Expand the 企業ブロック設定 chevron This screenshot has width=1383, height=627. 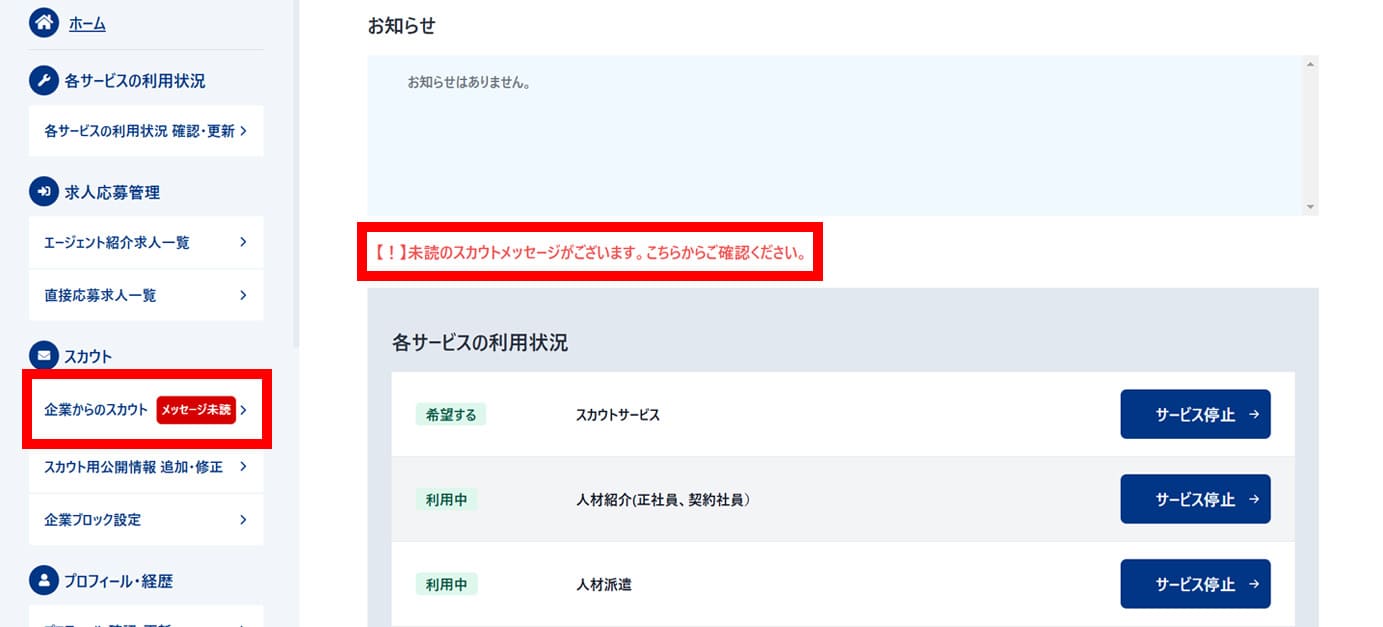click(x=243, y=520)
